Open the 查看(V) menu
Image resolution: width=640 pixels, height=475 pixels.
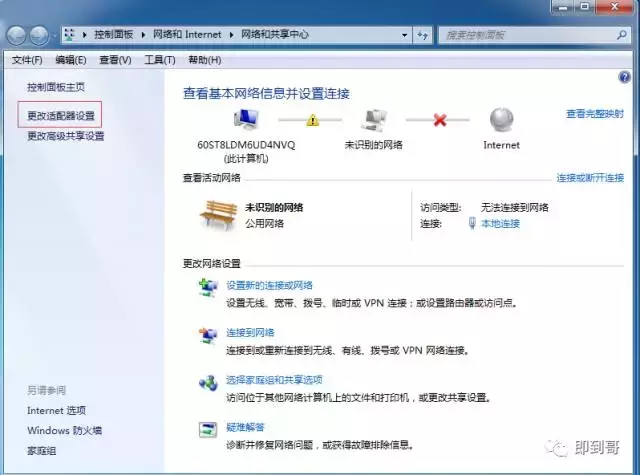point(115,60)
